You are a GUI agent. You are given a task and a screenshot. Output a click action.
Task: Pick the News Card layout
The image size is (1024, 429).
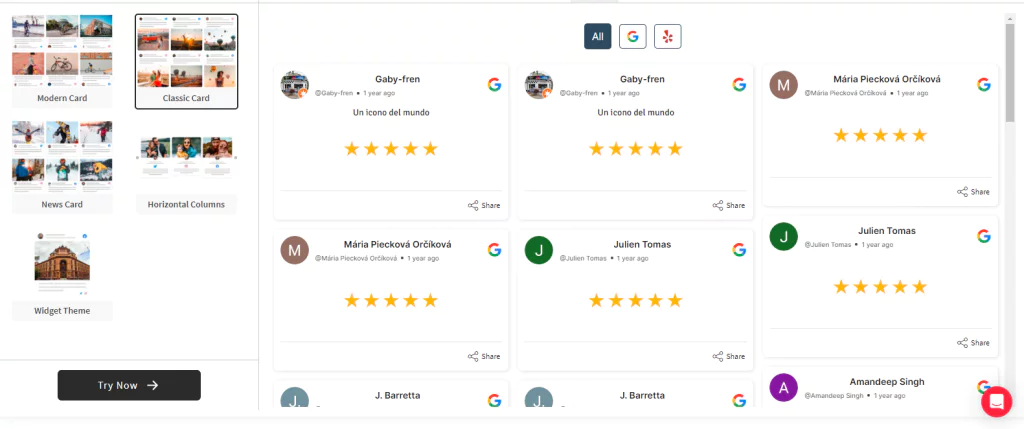click(x=62, y=167)
